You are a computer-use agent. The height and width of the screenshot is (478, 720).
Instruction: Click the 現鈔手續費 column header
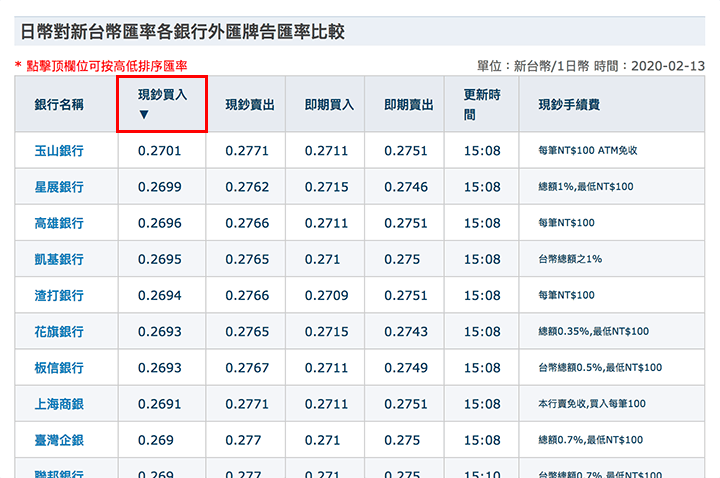[x=569, y=105]
